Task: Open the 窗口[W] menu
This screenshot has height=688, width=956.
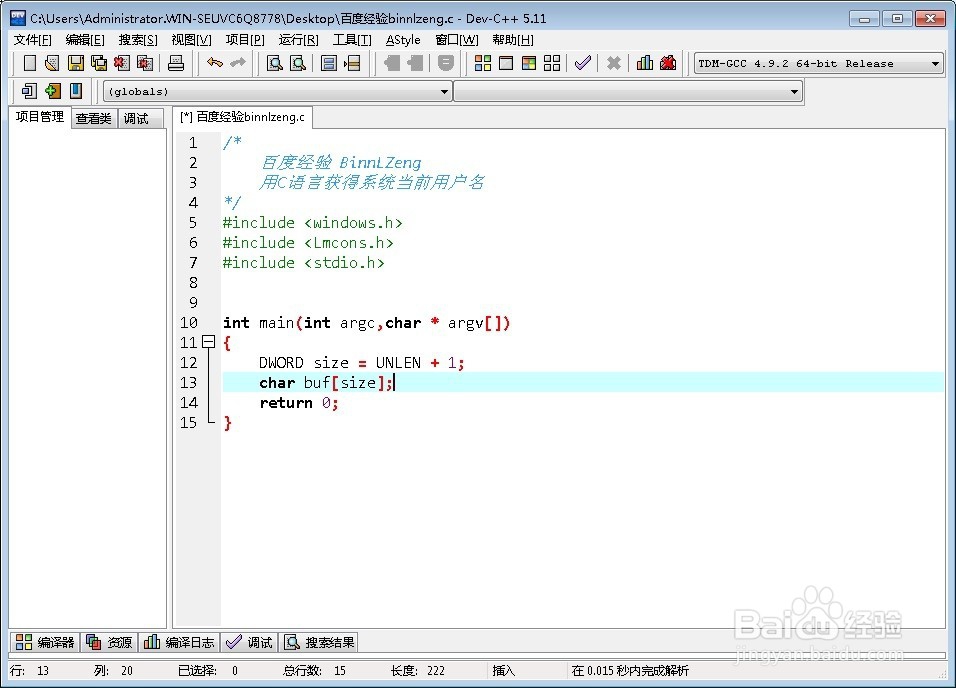Action: (x=457, y=40)
